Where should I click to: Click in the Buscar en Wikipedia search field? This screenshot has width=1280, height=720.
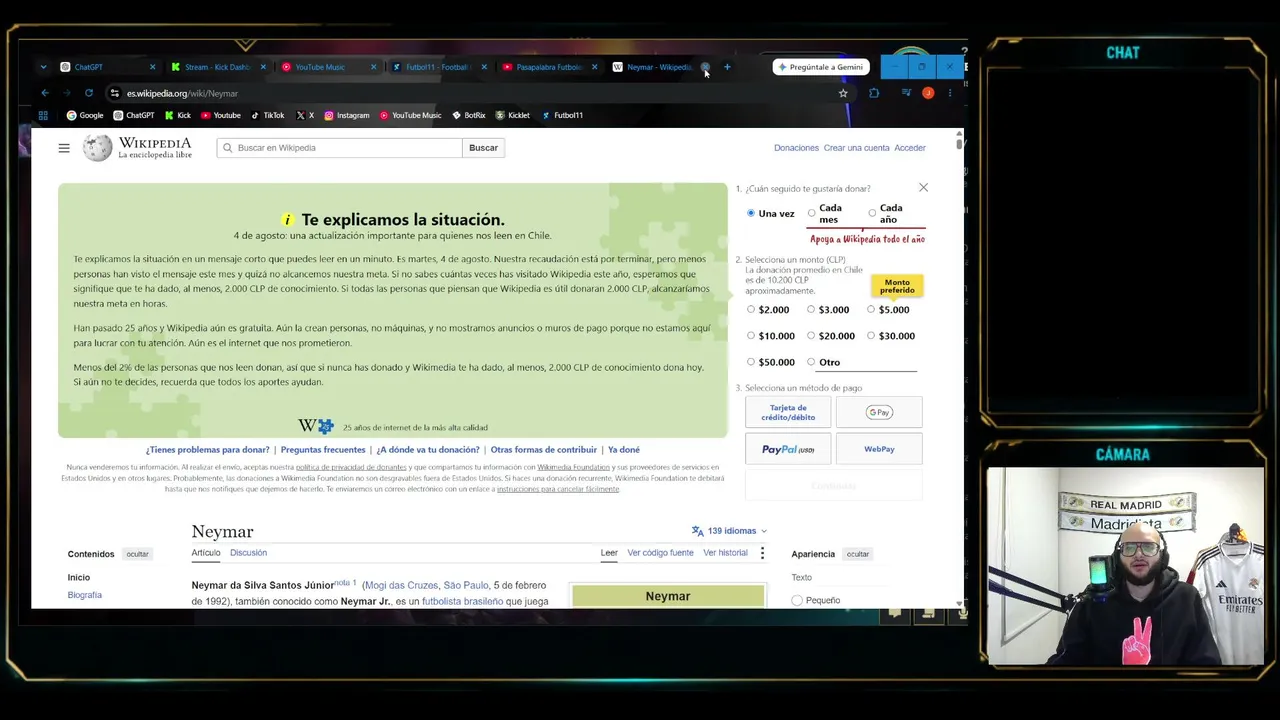(340, 148)
